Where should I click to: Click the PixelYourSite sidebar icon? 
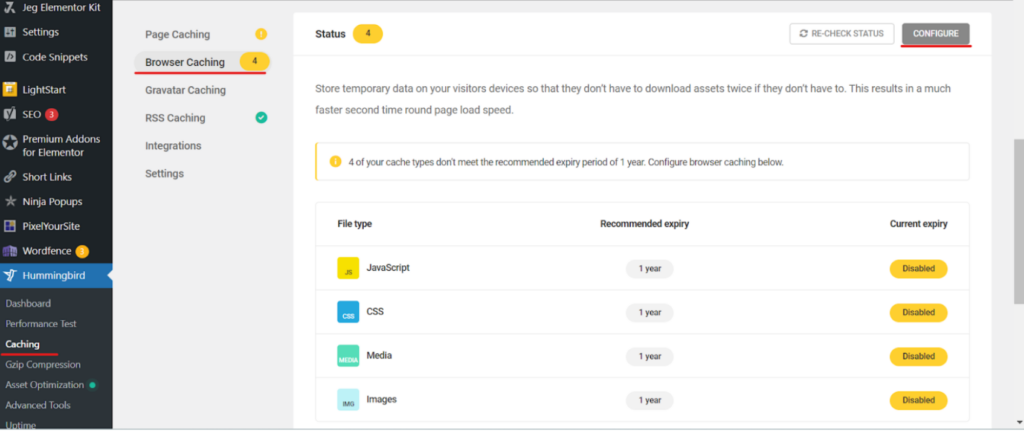pos(10,226)
